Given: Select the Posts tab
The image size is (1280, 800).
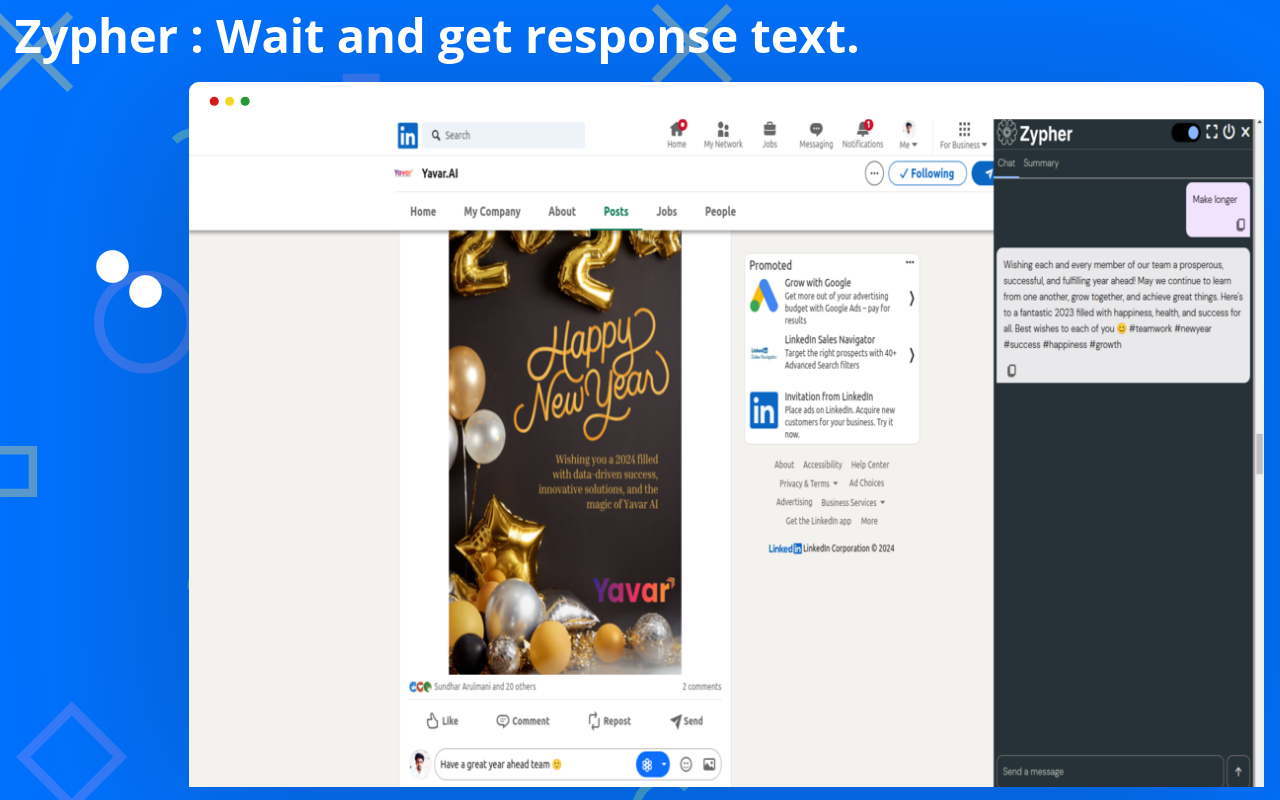Looking at the screenshot, I should [x=616, y=211].
